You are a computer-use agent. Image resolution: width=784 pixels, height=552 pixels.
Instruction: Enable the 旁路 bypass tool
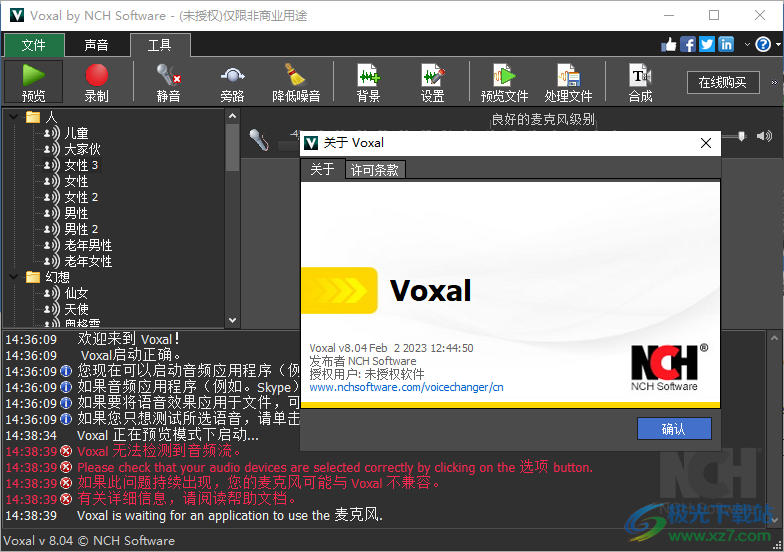[232, 82]
